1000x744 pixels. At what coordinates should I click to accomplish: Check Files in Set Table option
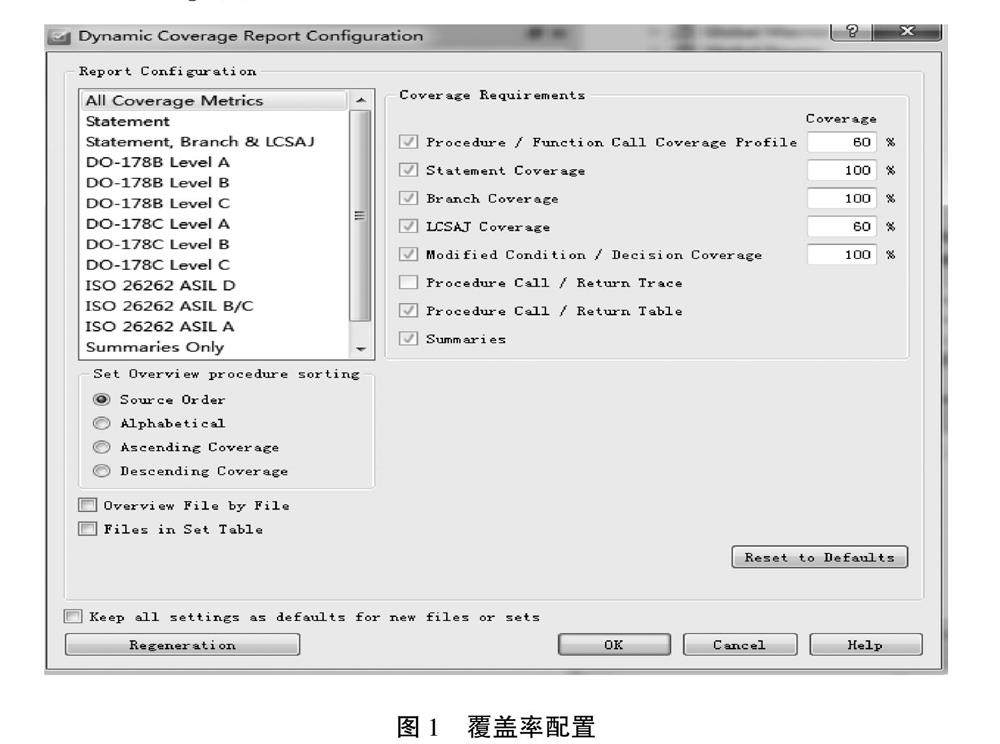tap(87, 530)
